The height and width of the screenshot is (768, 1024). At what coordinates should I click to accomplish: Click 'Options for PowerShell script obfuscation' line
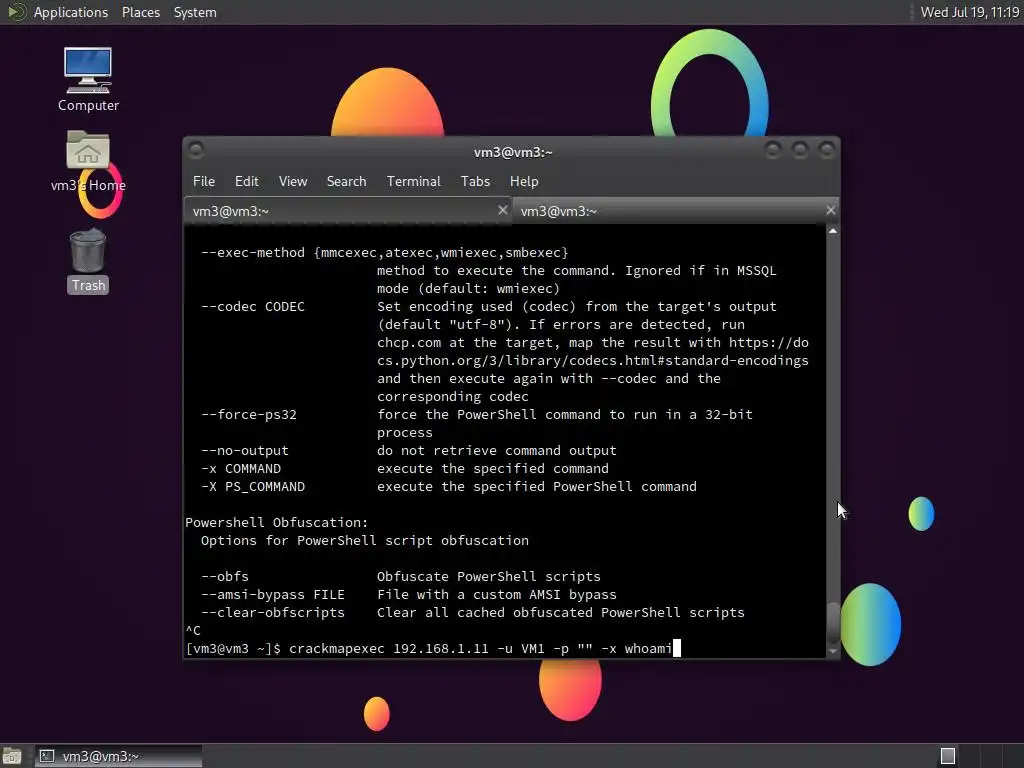click(x=364, y=541)
